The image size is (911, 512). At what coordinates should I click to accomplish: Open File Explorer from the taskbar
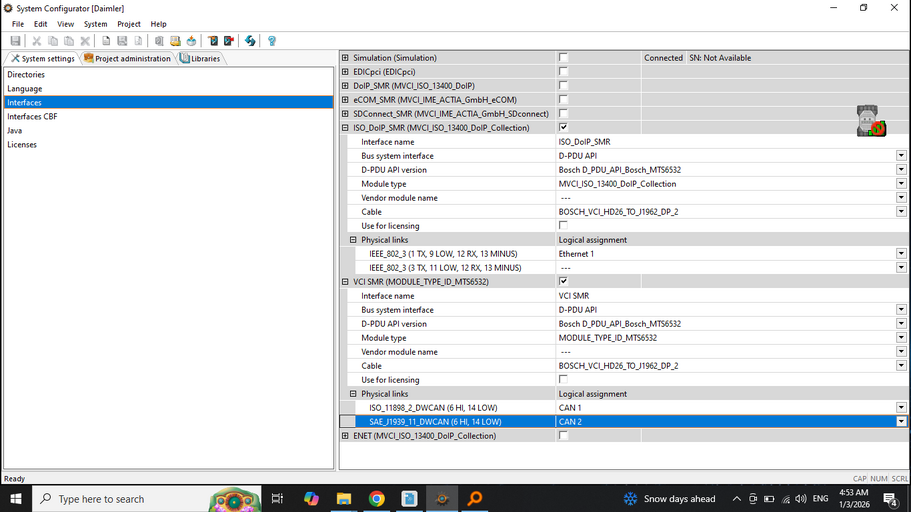coord(344,499)
